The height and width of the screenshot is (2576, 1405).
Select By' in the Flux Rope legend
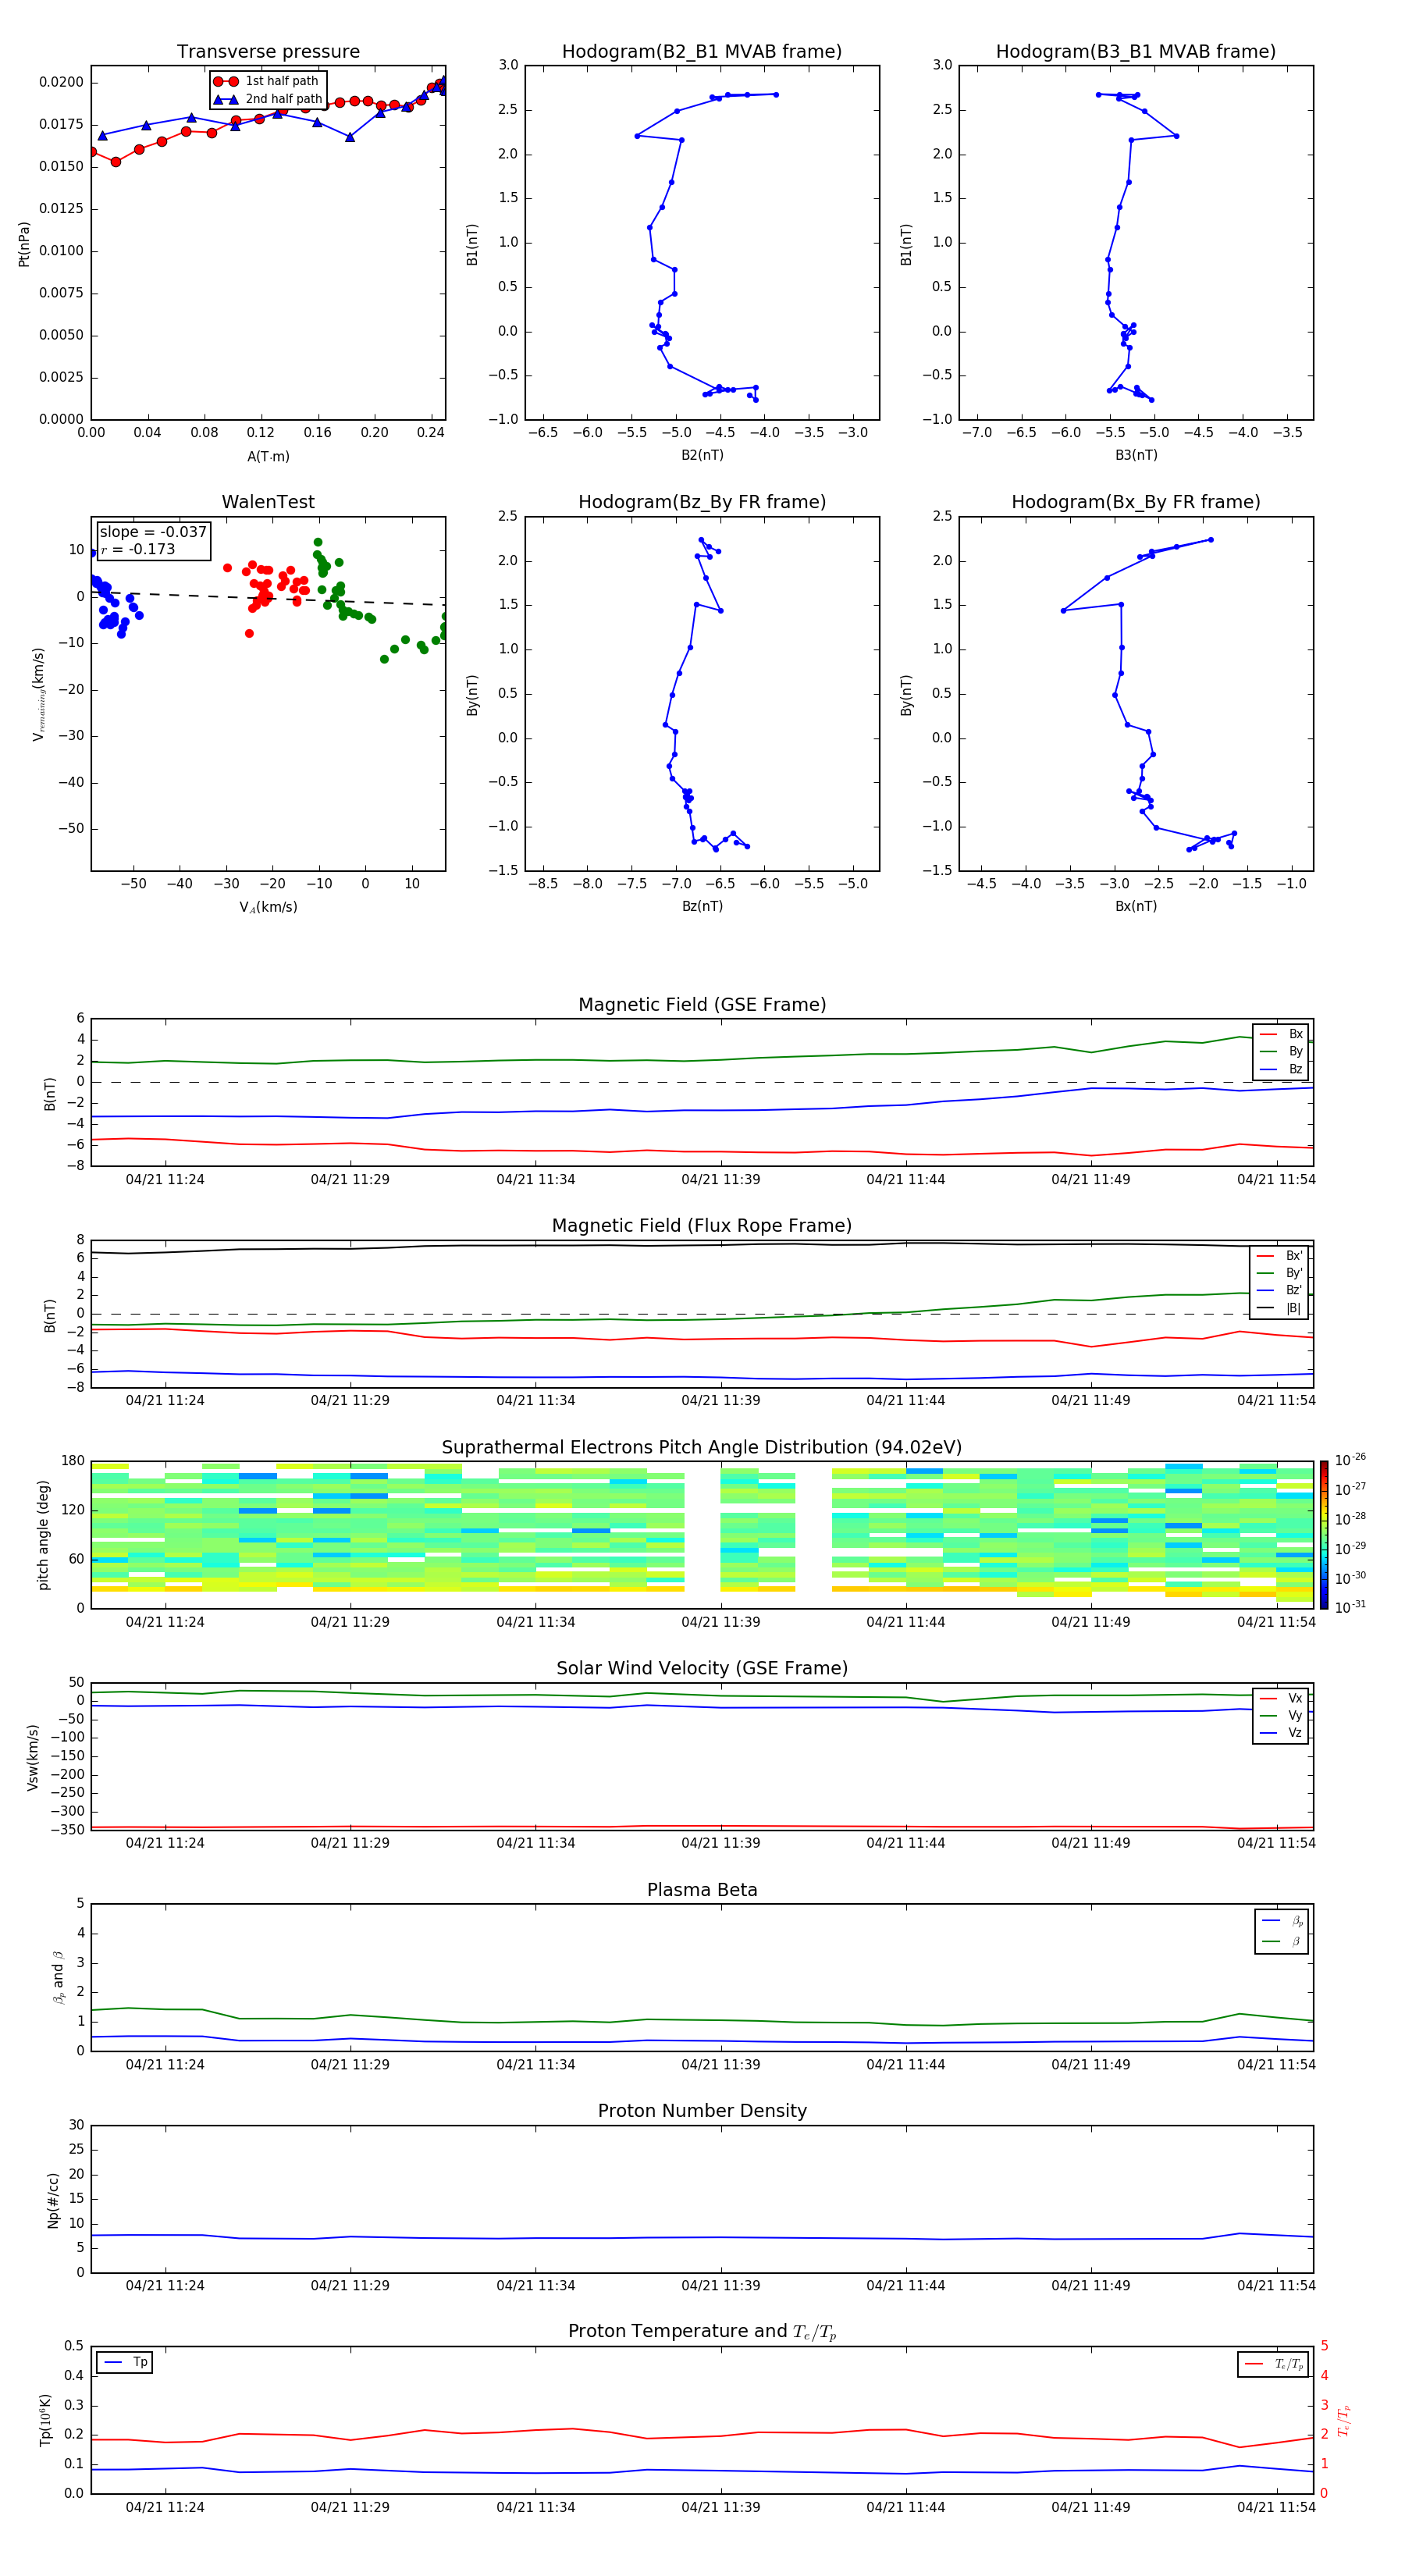(1280, 1273)
